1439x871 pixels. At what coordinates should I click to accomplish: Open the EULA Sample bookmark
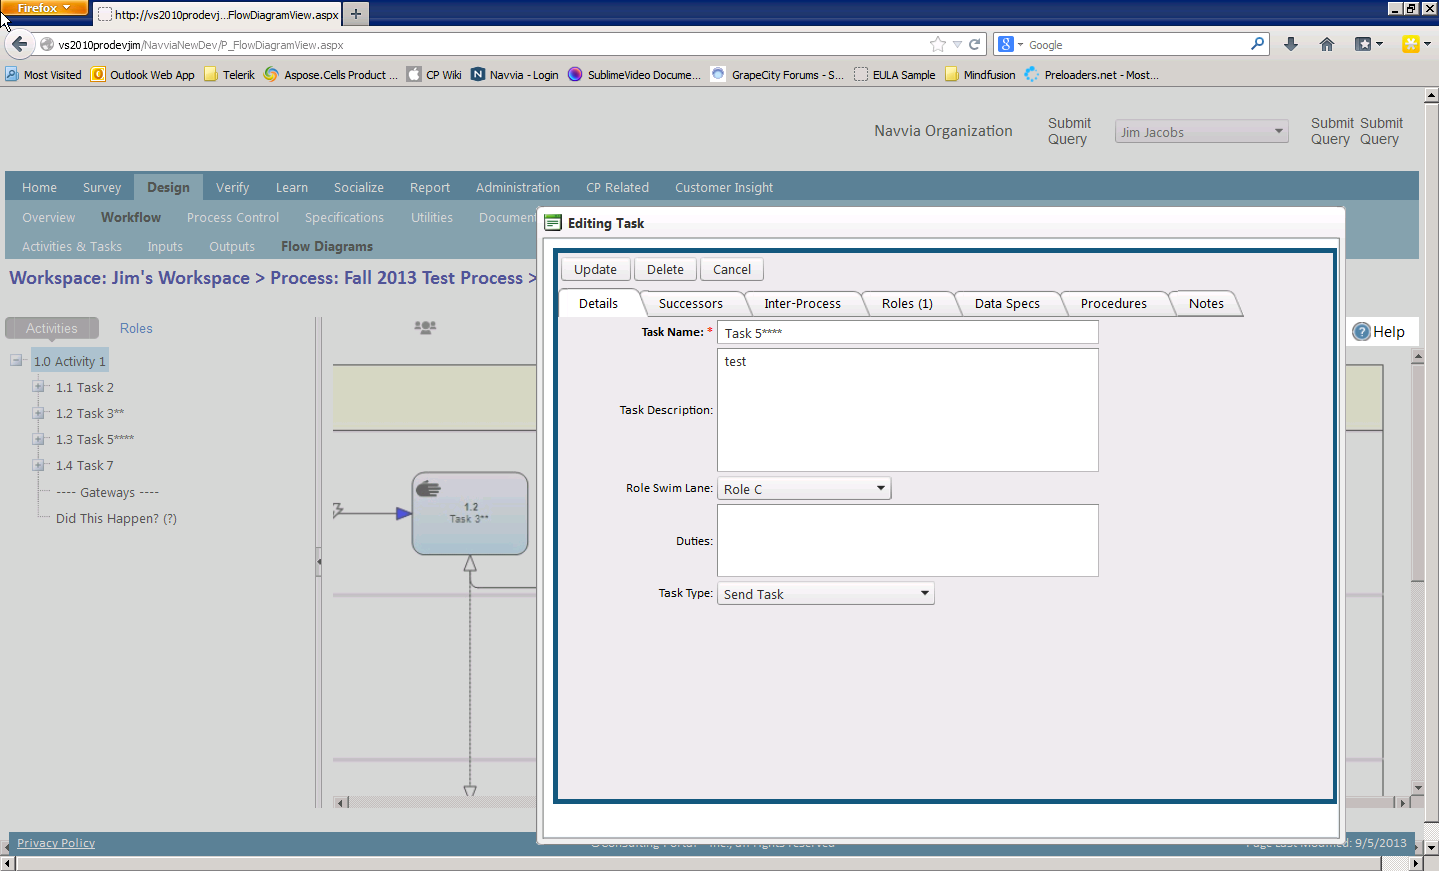(x=895, y=75)
